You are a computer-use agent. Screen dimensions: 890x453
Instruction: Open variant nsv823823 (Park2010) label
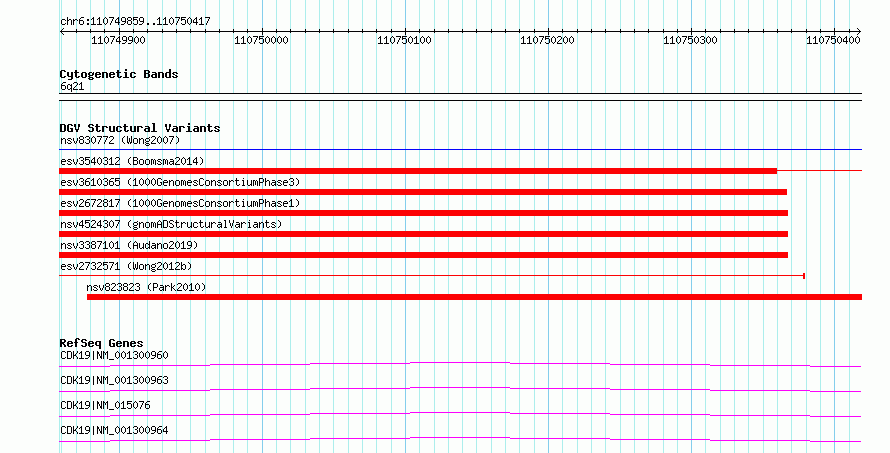[146, 287]
